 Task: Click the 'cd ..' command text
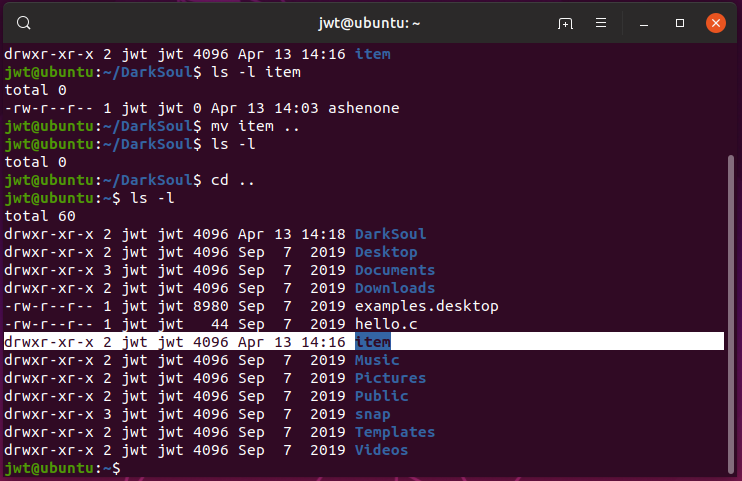[232, 180]
